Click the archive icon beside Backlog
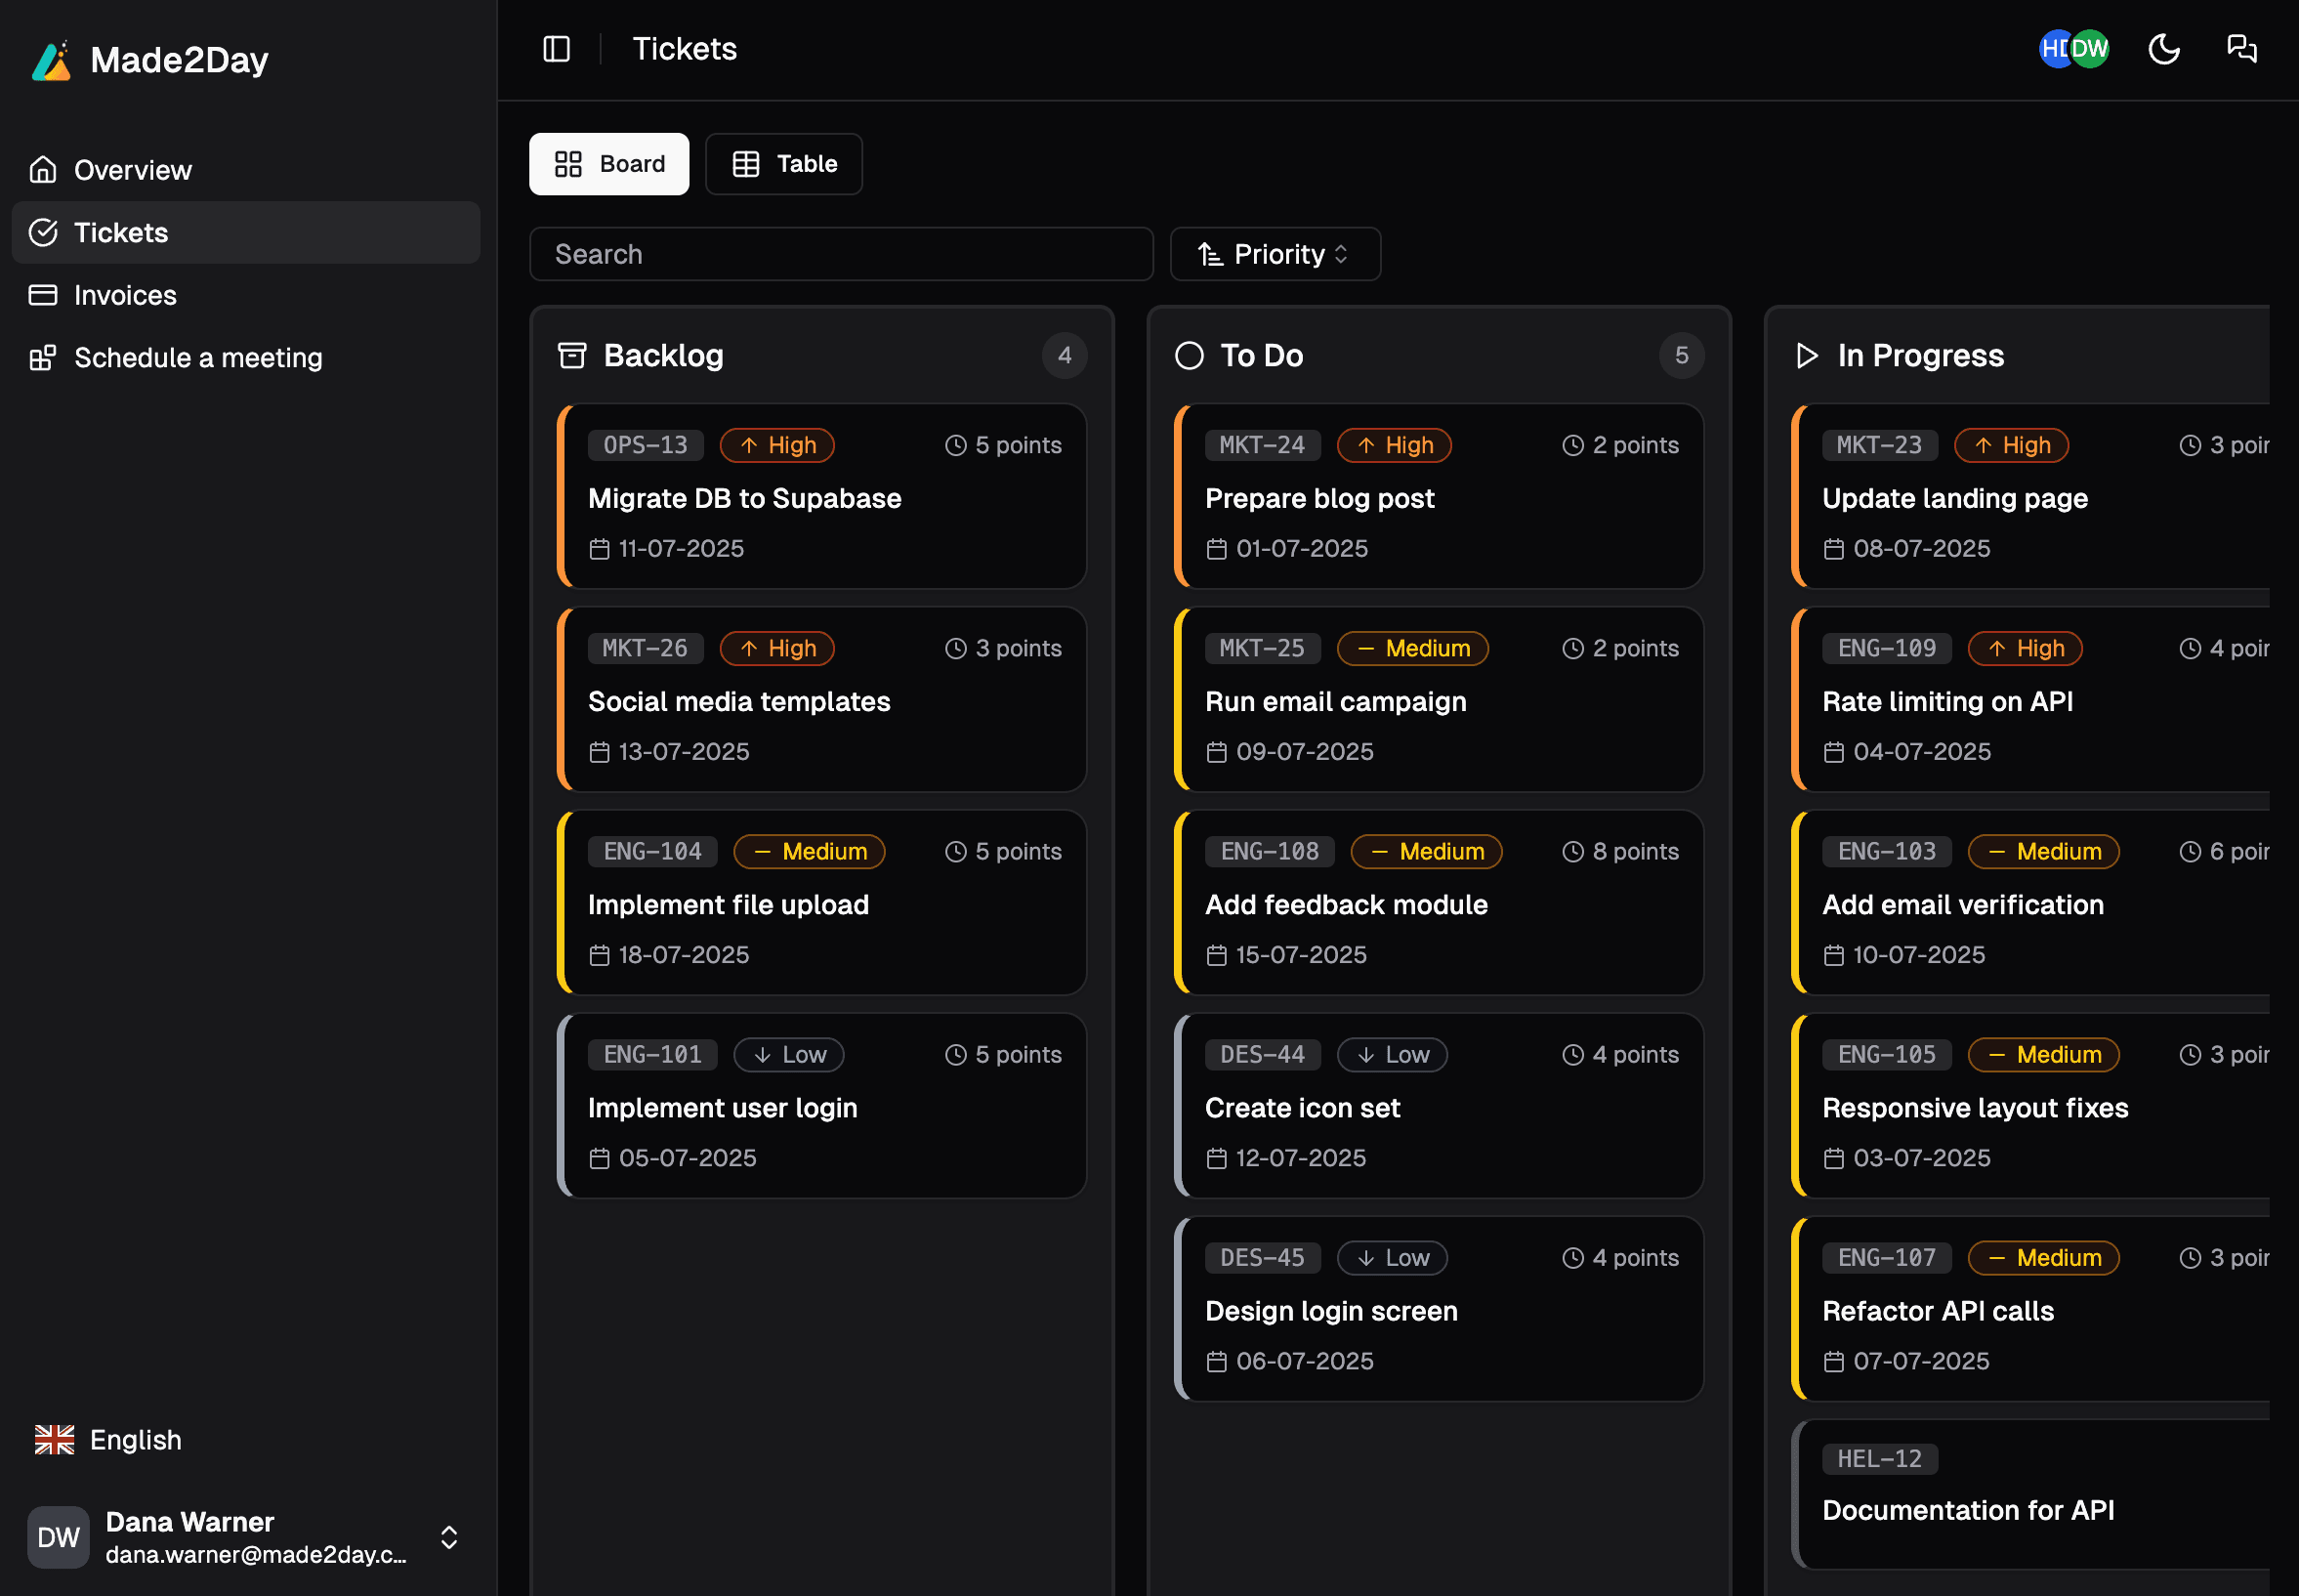 572,355
